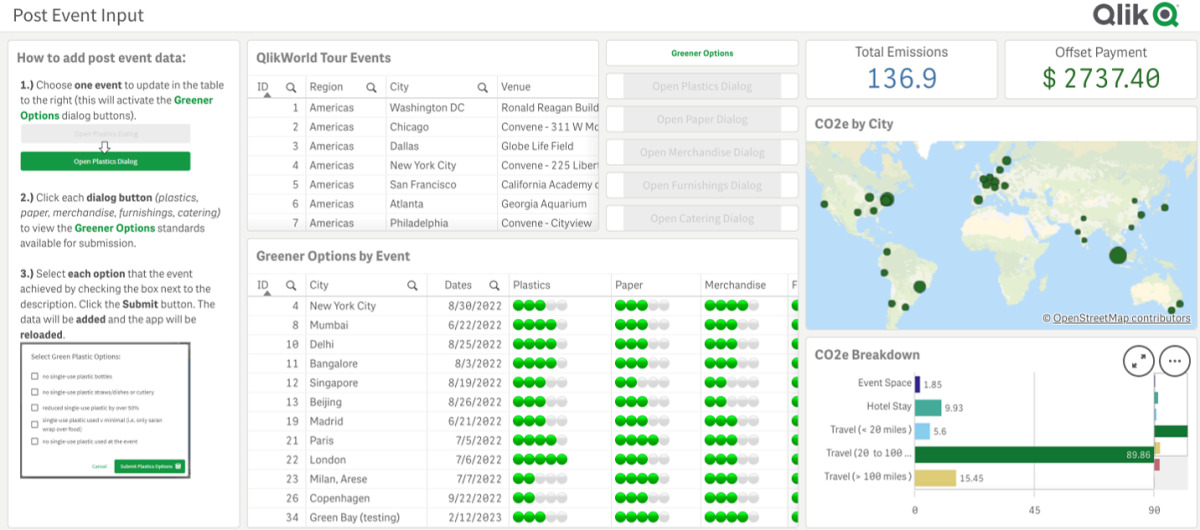
Task: Search the Region column in Tour Events
Action: click(x=370, y=88)
